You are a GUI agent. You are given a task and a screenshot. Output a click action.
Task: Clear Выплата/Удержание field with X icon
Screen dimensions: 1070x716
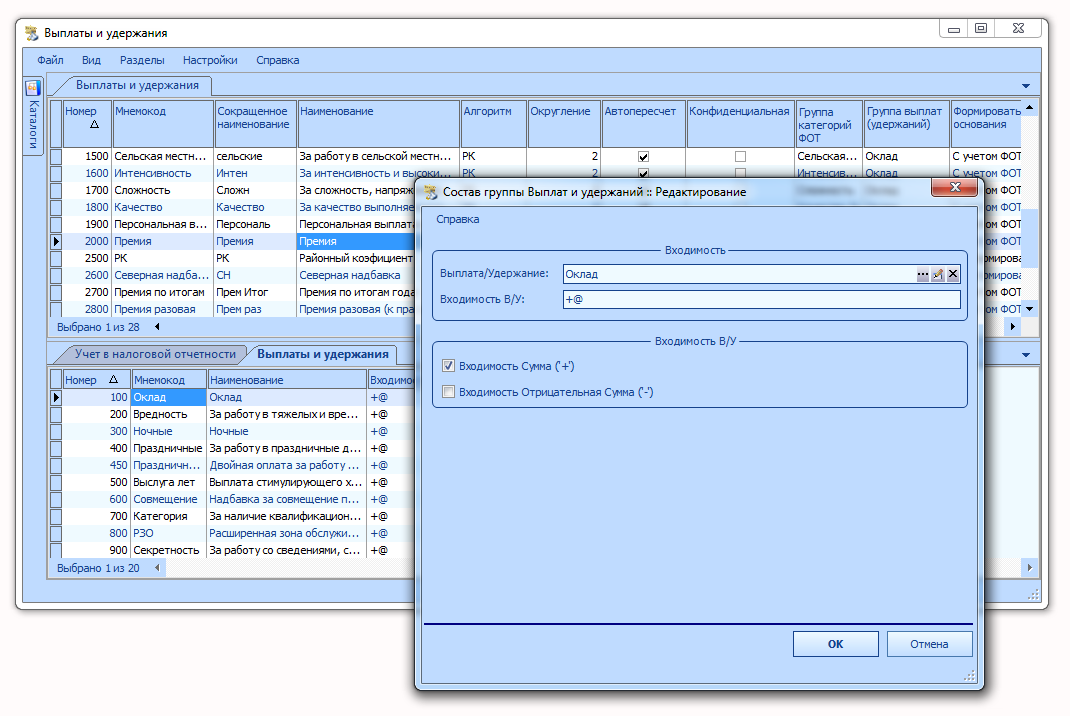[953, 274]
